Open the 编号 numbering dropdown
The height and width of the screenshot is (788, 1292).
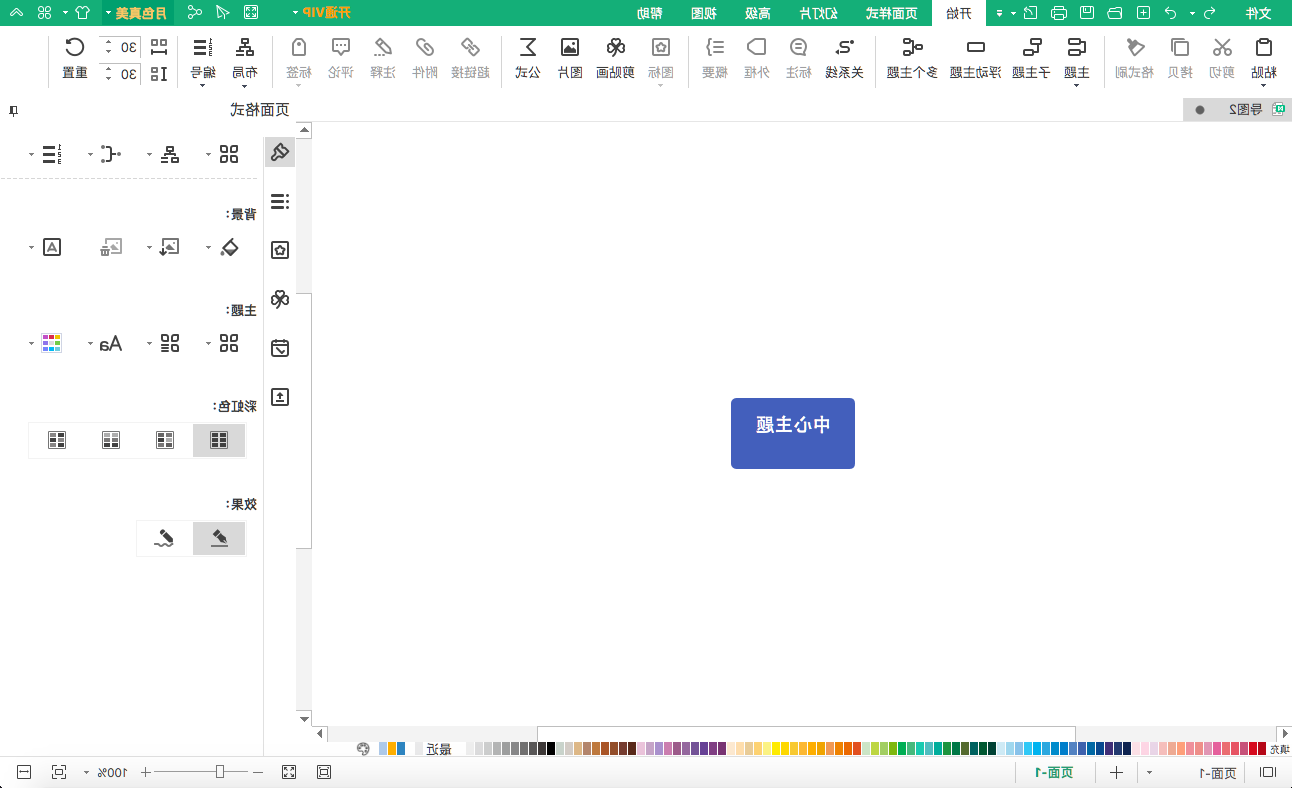coord(202,84)
